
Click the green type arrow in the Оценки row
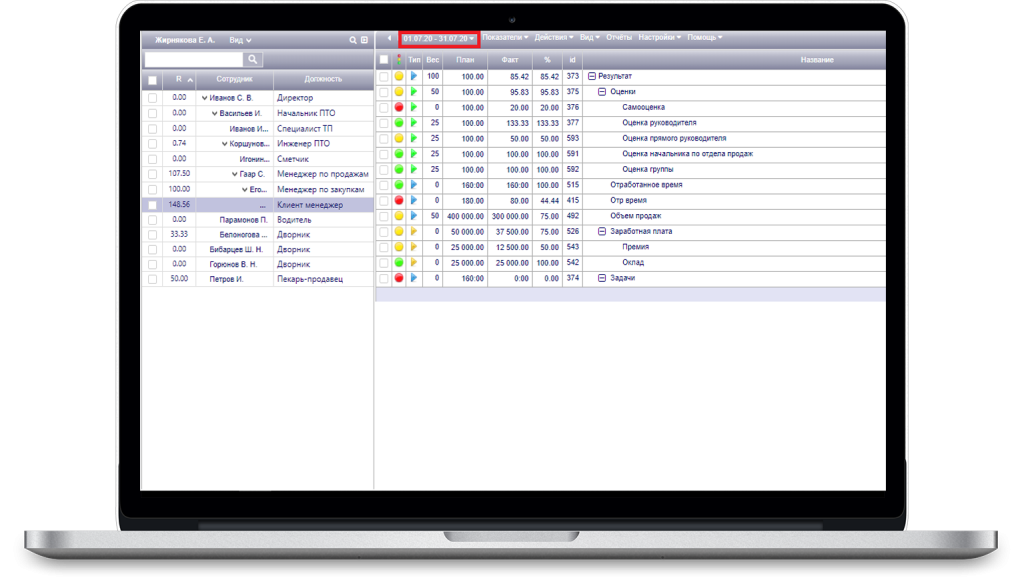[414, 91]
